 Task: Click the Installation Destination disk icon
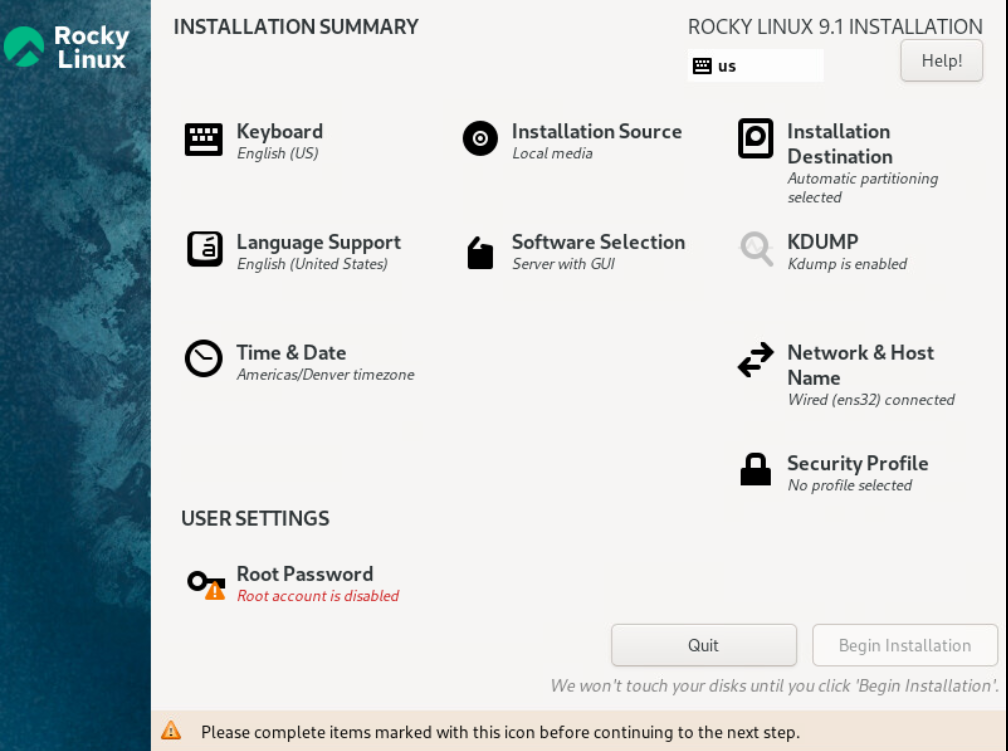pos(755,139)
